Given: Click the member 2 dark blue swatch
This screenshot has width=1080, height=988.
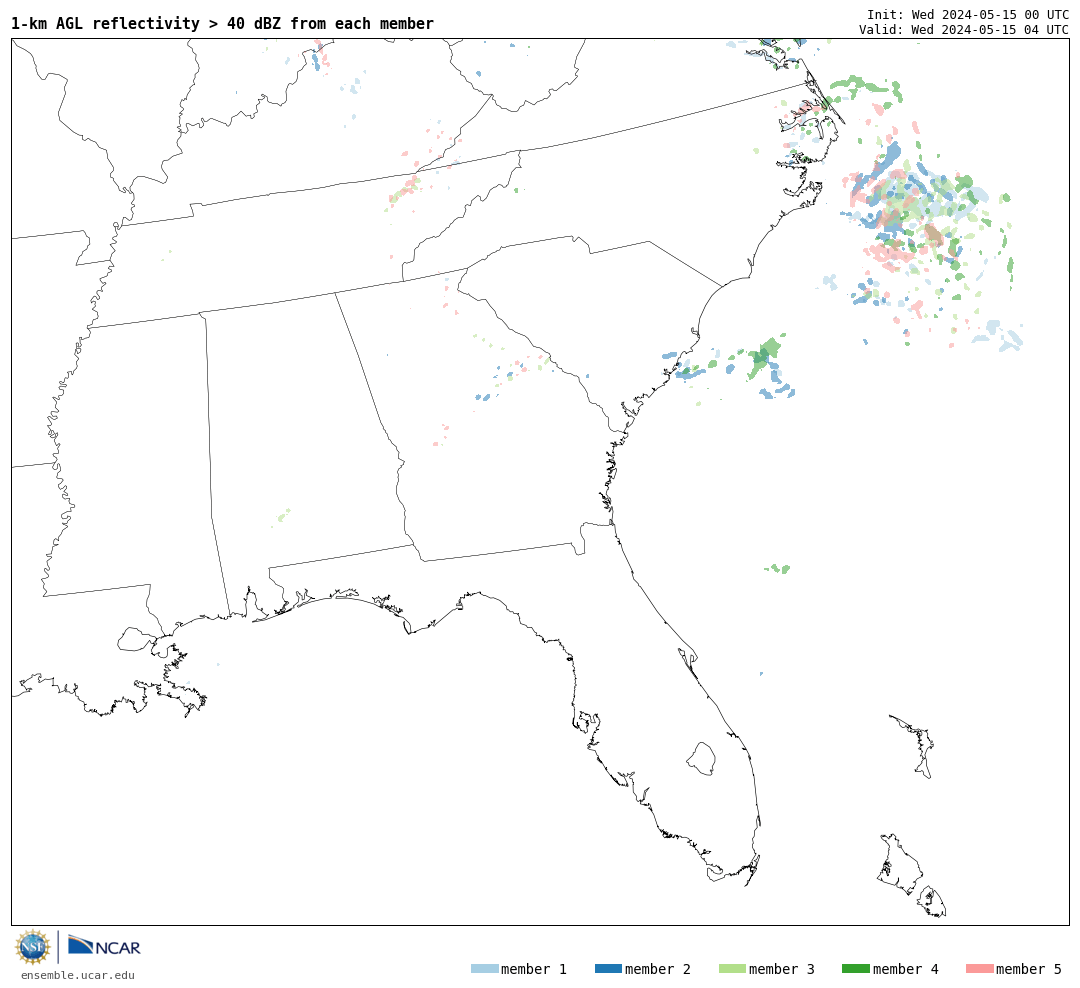Looking at the screenshot, I should [608, 969].
